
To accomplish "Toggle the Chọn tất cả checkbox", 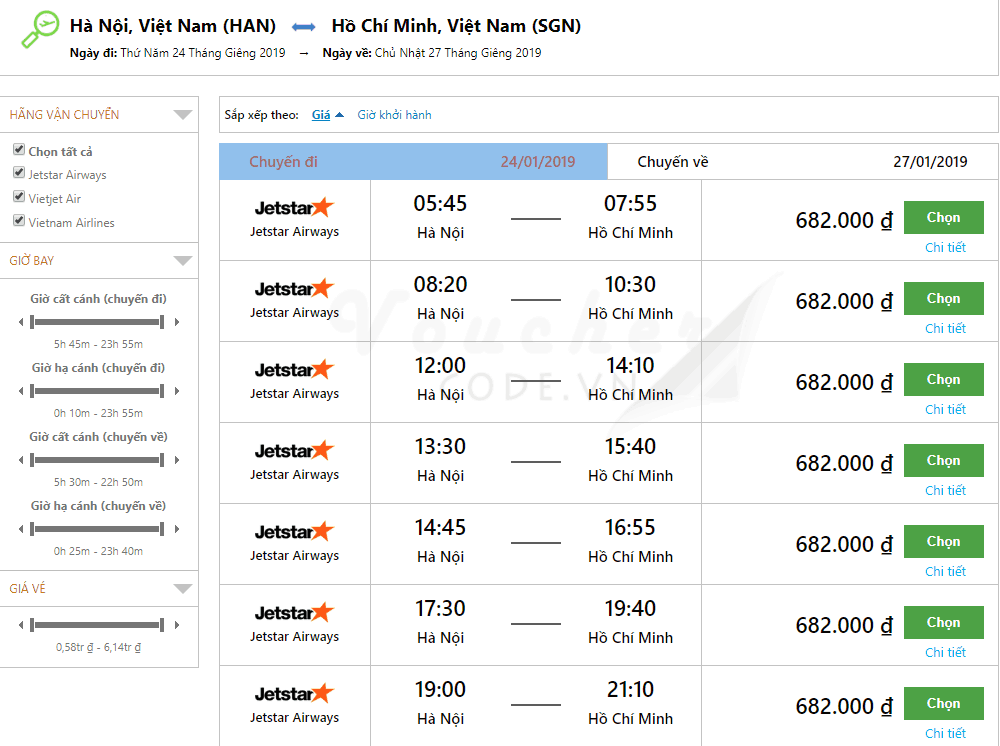I will pos(19,150).
